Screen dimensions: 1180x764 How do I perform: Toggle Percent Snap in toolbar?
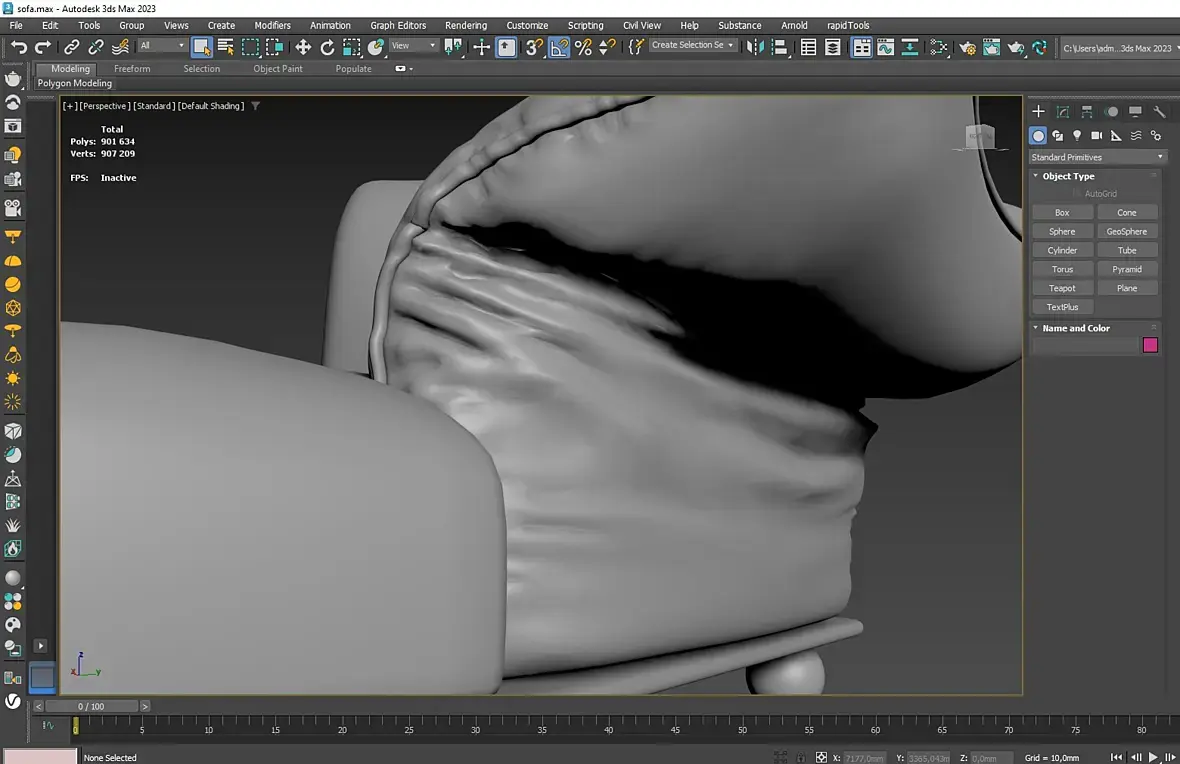pos(583,46)
